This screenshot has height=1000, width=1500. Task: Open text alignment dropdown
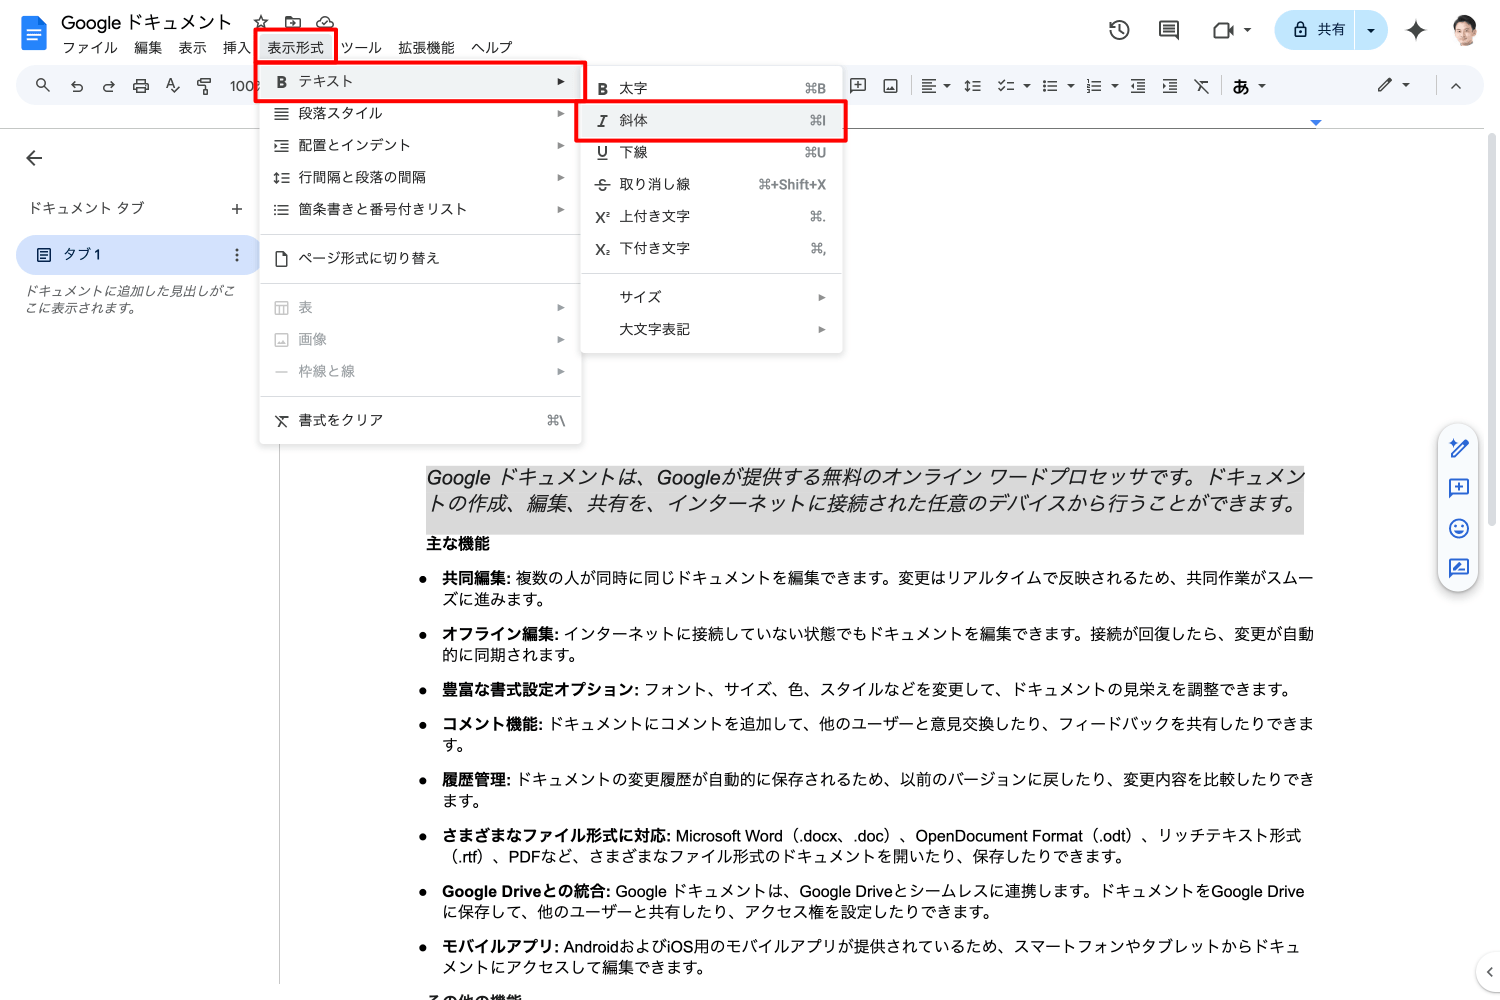(x=936, y=86)
